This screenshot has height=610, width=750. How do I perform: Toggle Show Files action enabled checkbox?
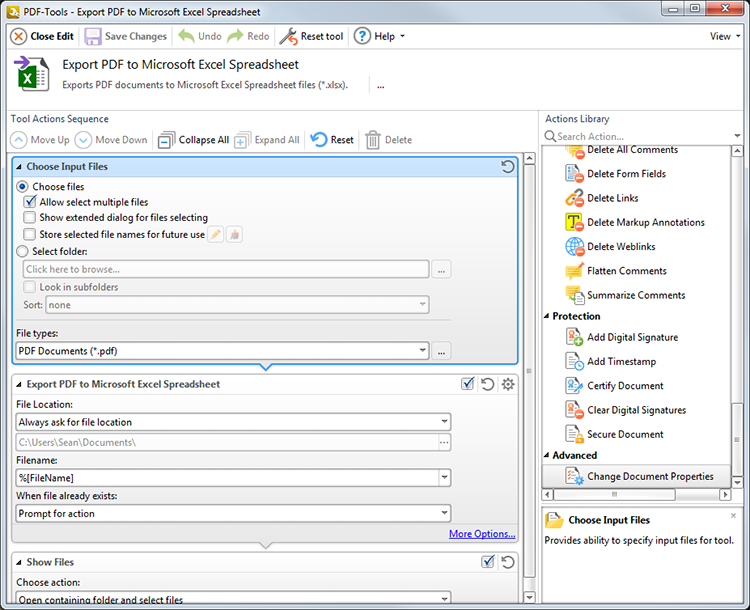click(487, 562)
